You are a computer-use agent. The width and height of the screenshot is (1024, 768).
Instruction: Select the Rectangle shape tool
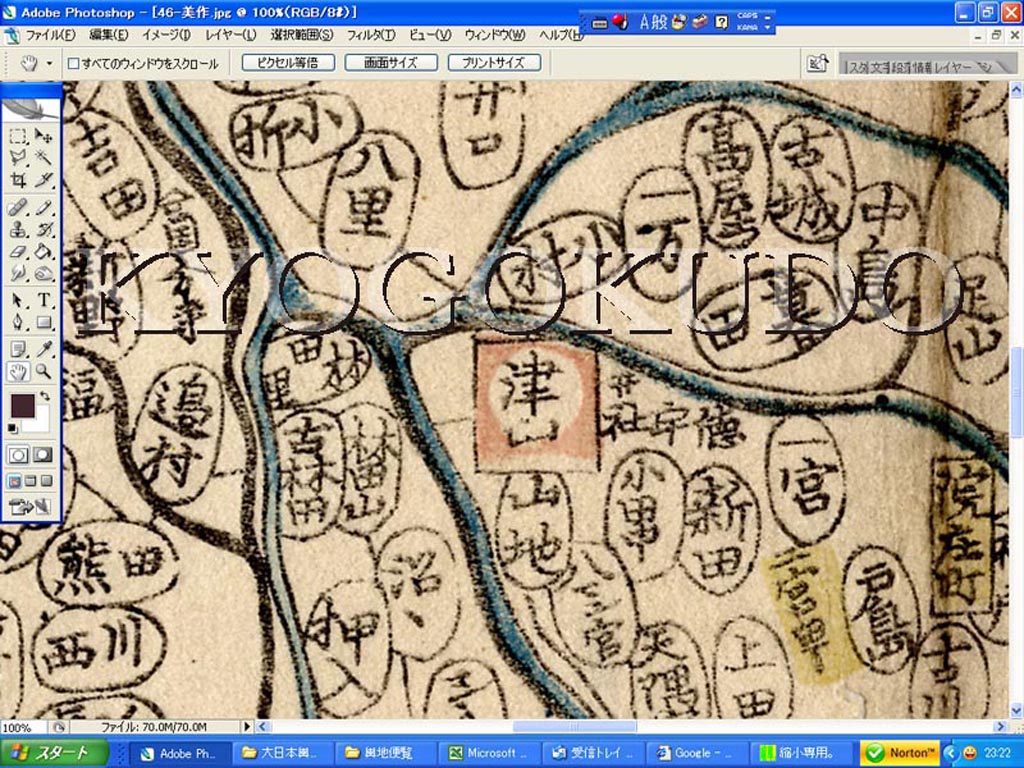(x=43, y=322)
